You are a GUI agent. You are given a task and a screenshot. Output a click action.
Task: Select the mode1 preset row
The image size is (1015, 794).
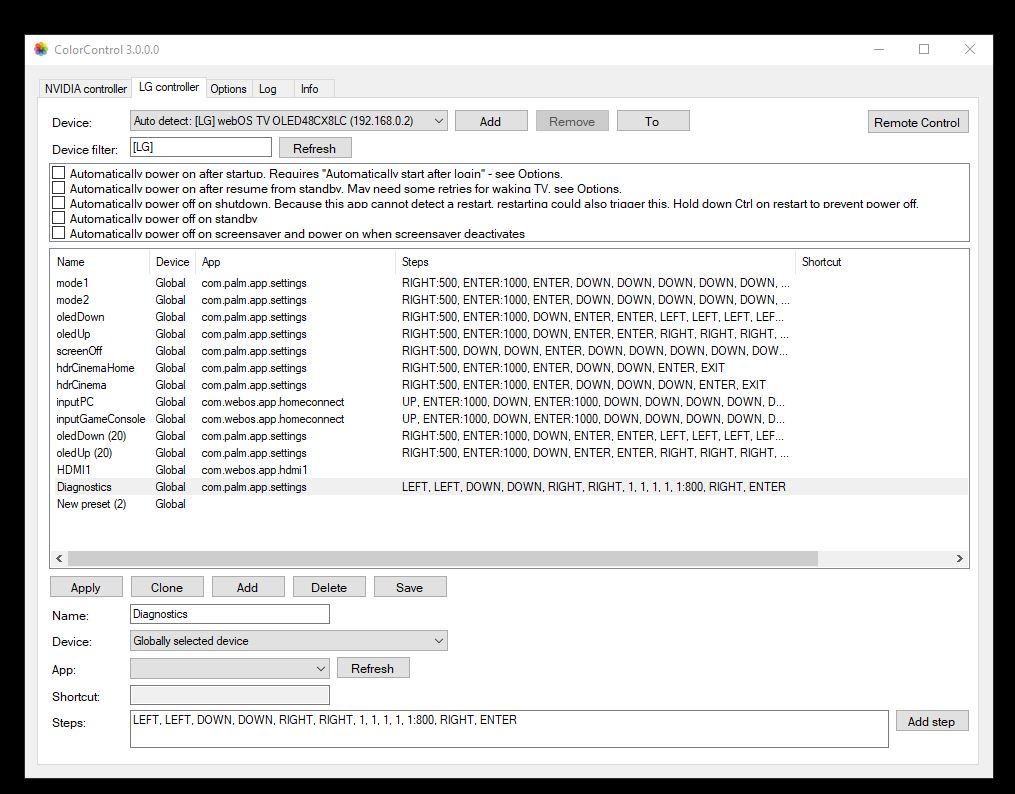coord(509,283)
